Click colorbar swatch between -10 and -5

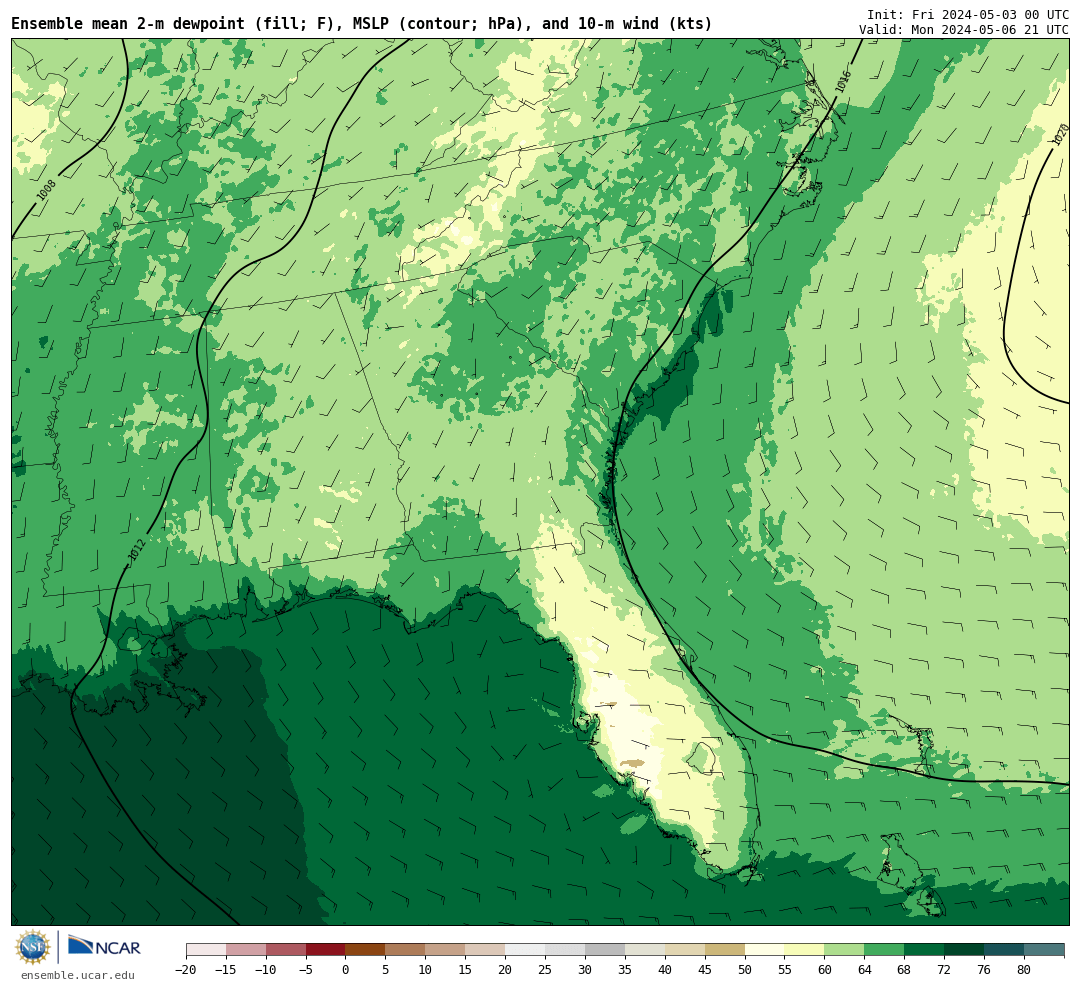pos(286,950)
